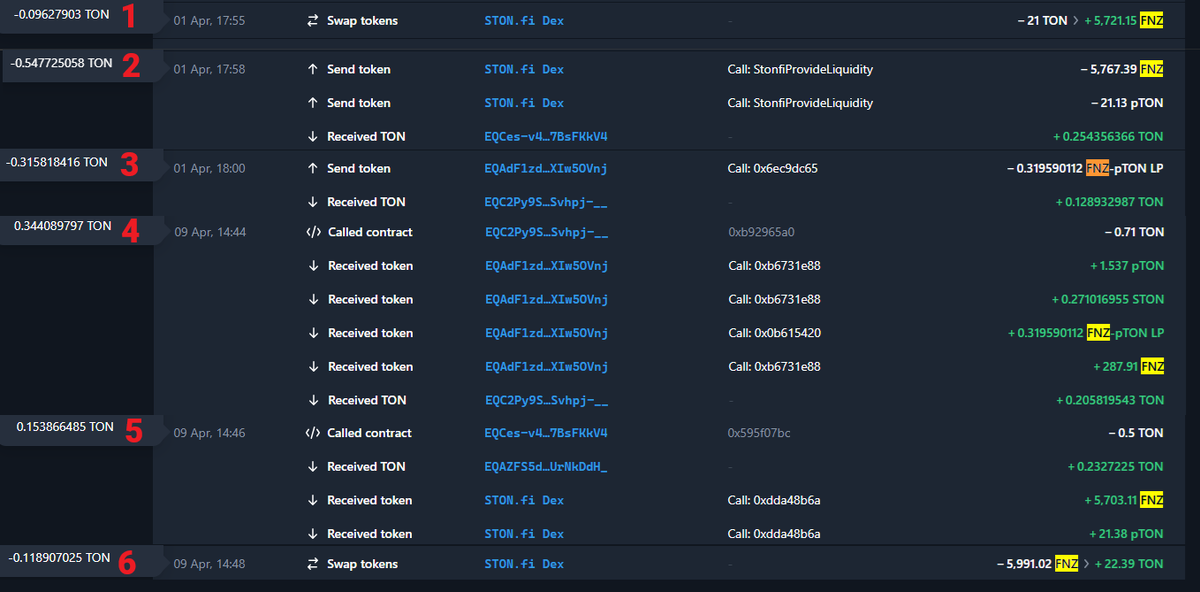Click the '0xb92965a0' opcode text
This screenshot has height=592, width=1200.
point(763,232)
